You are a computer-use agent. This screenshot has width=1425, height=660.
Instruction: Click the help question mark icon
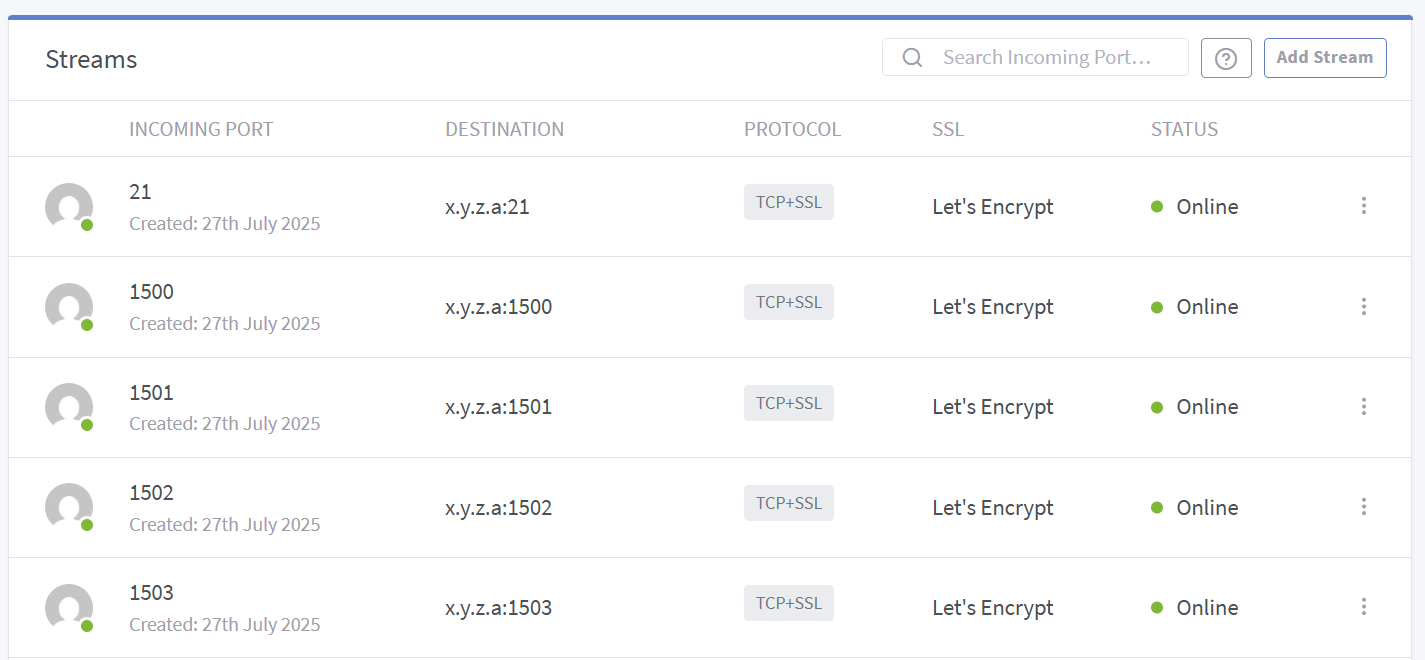click(1226, 58)
